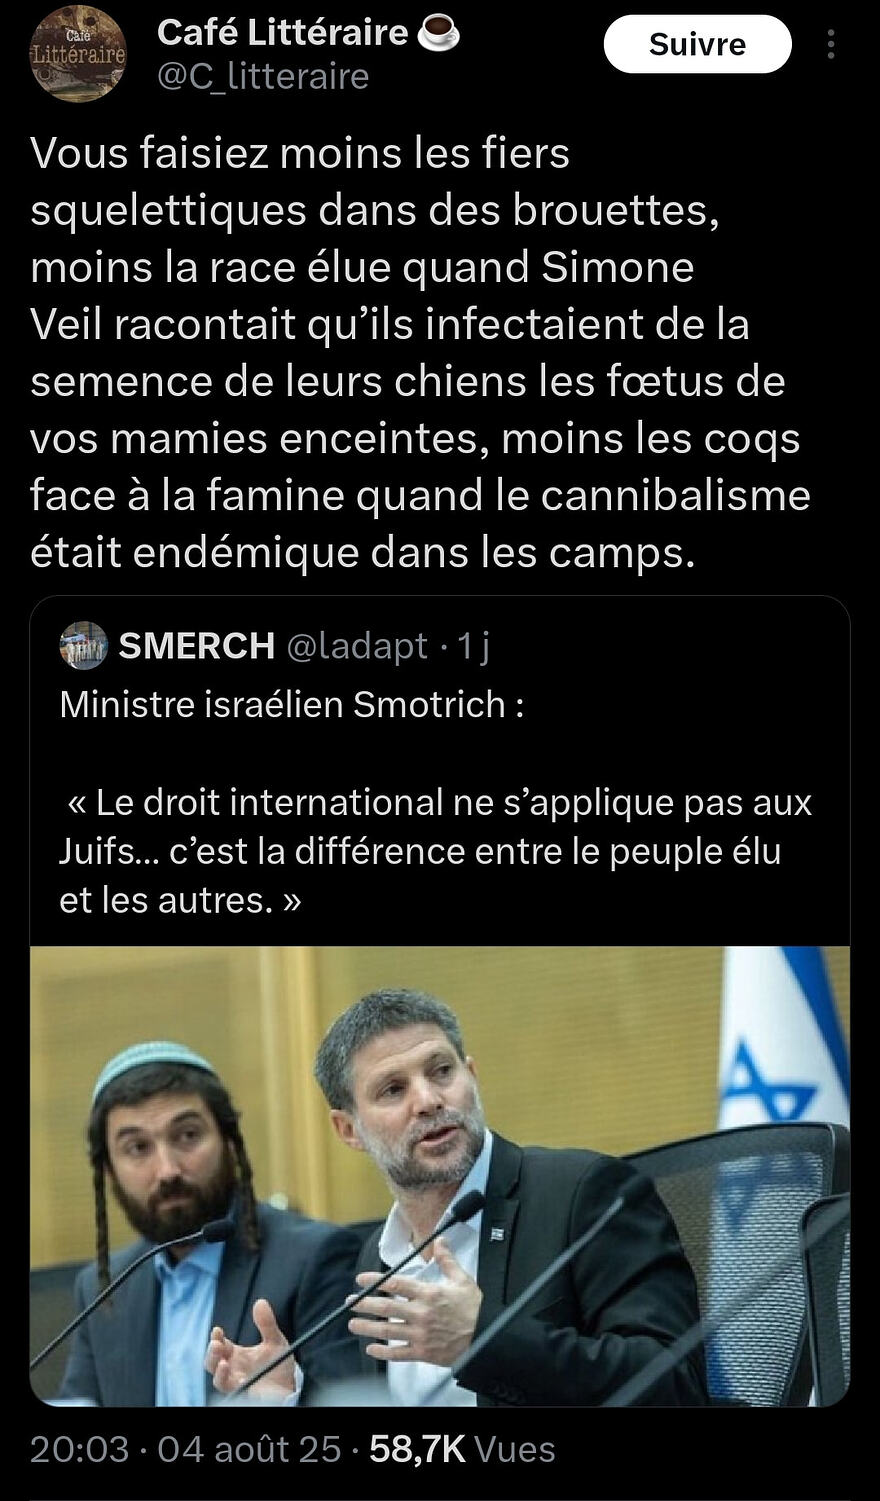Click the quoted paragraph starting "Le droit international"

point(436,851)
